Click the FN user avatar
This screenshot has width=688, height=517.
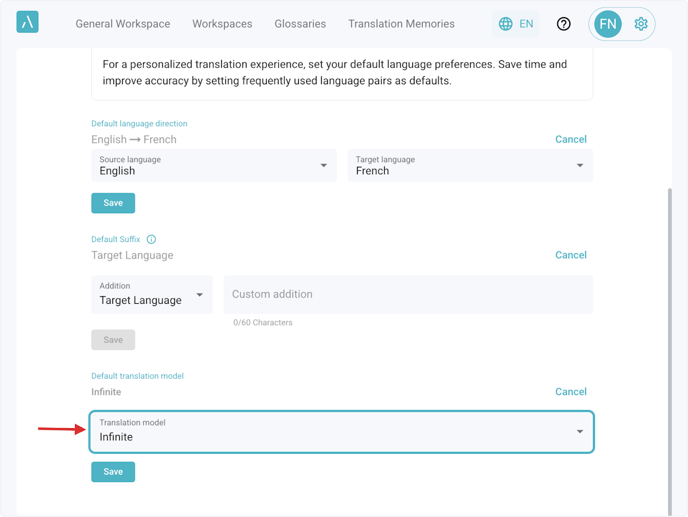[607, 24]
